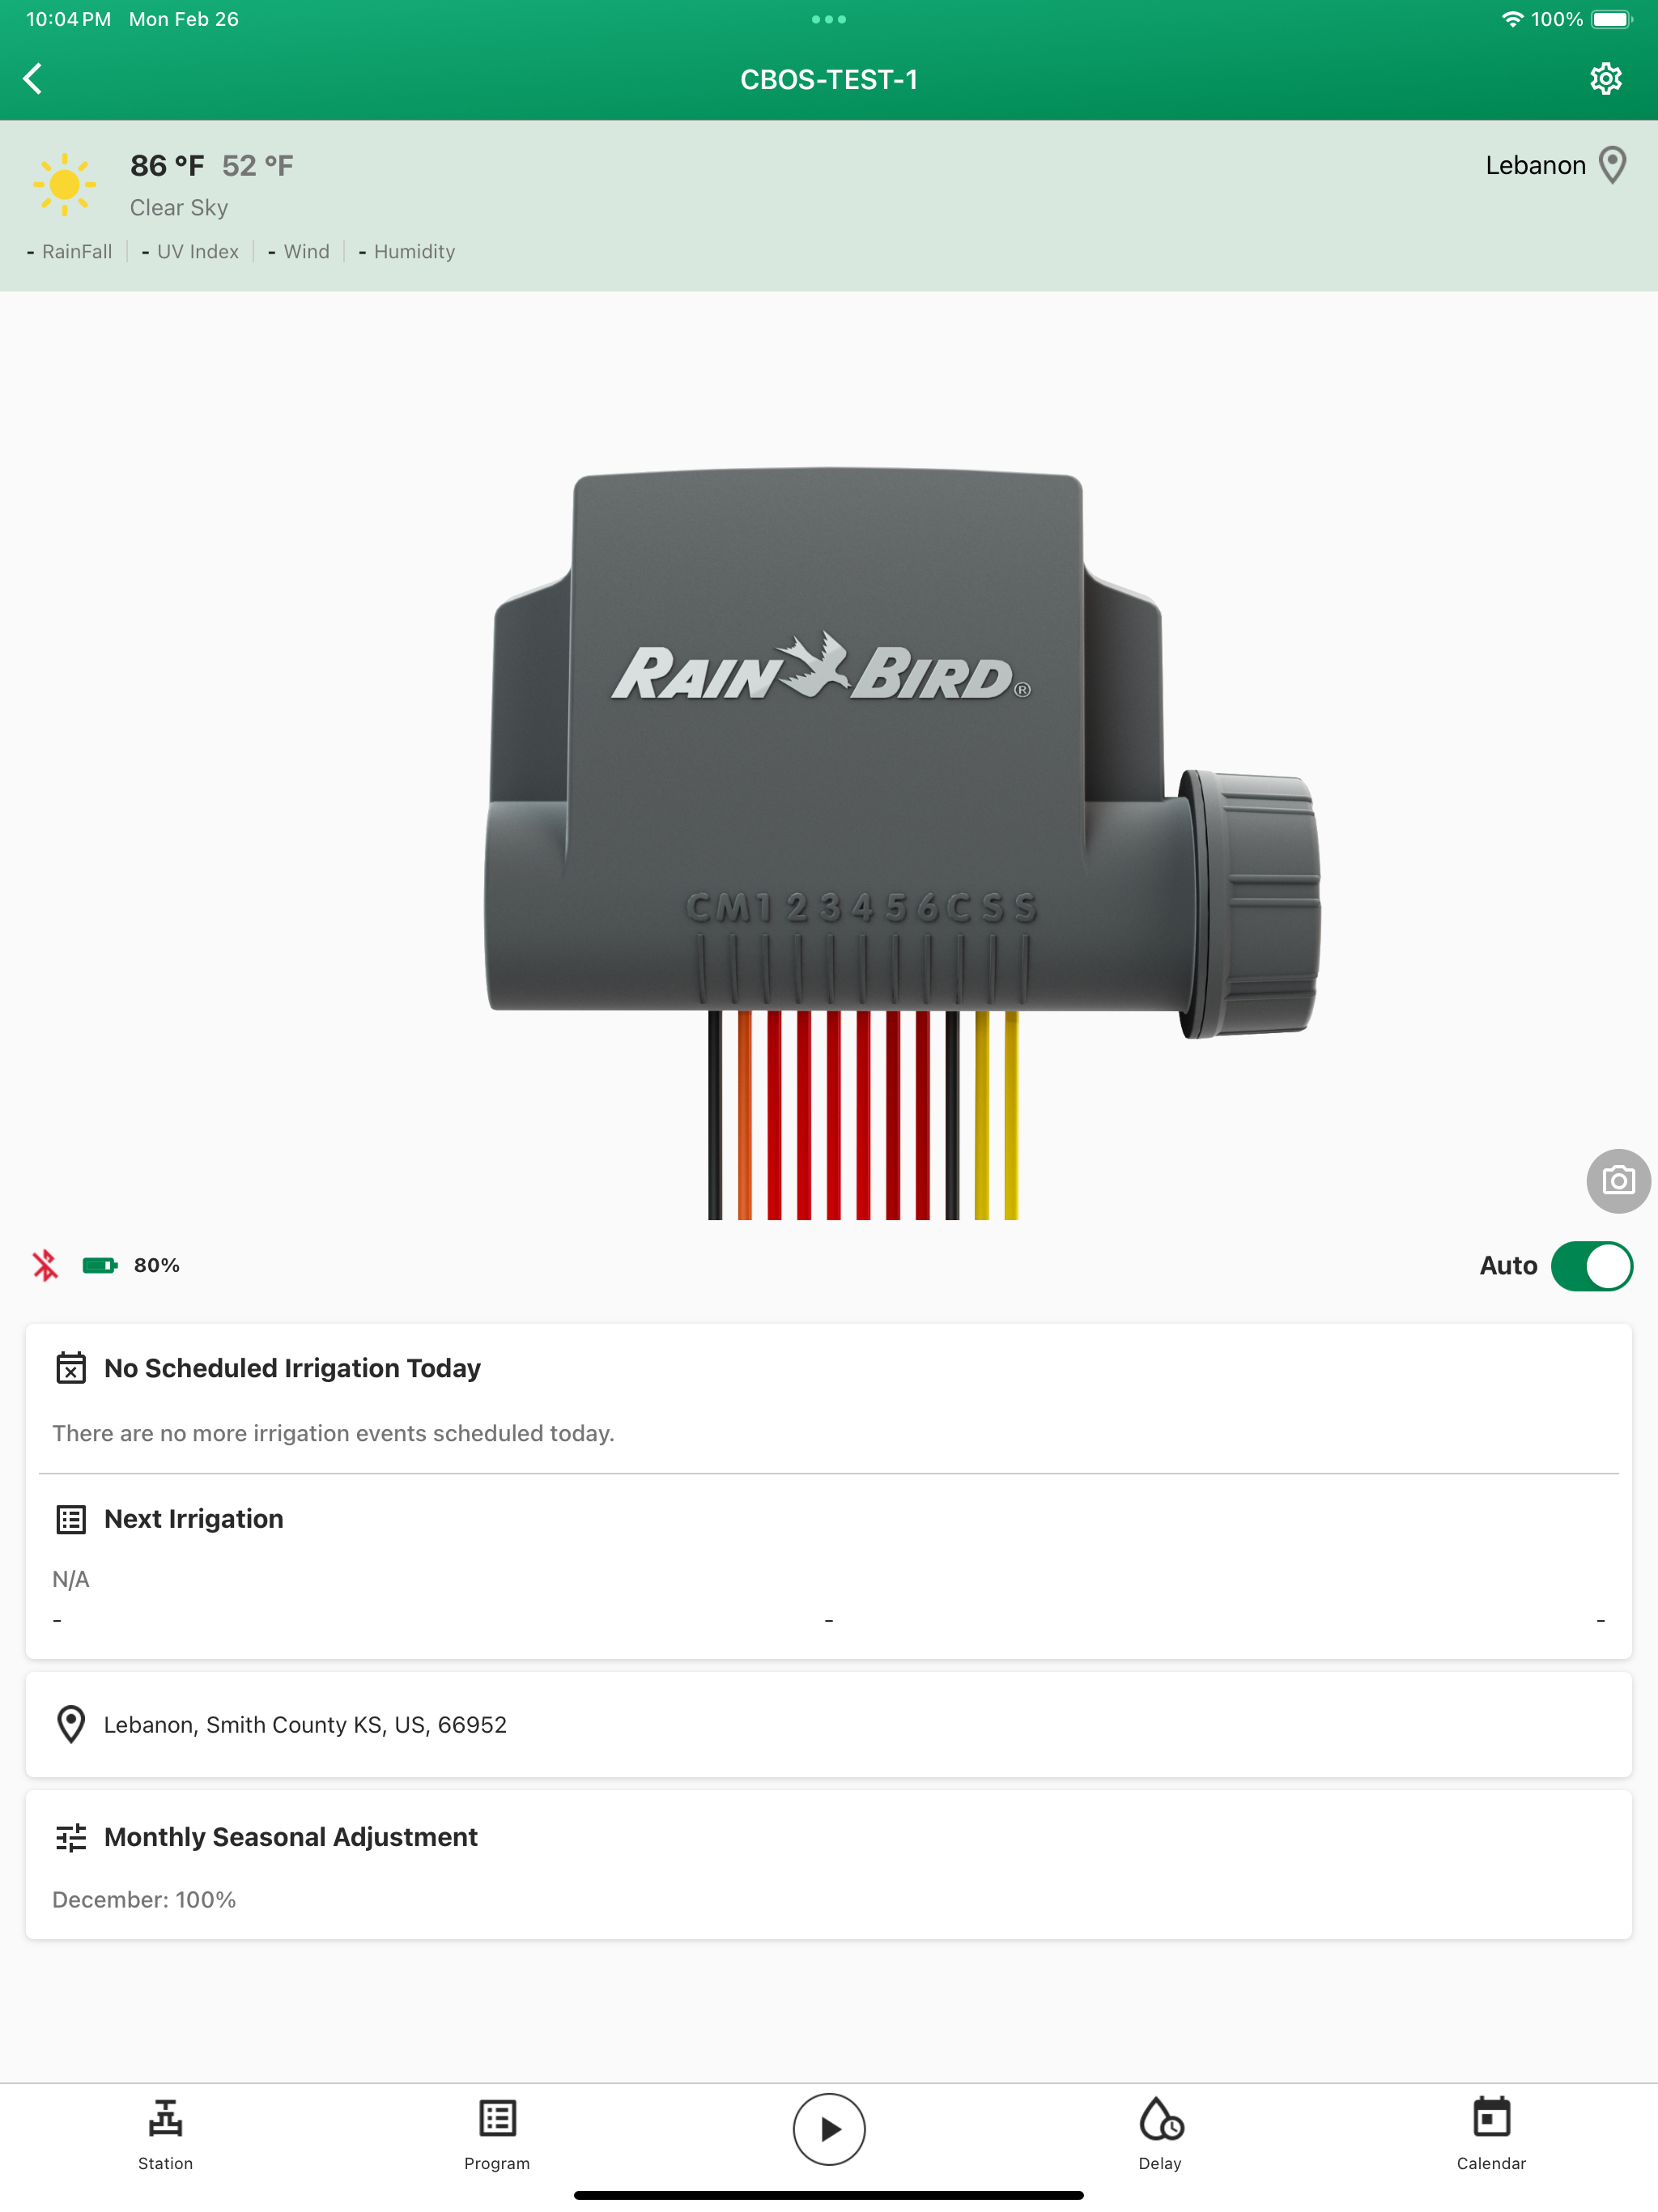Tap the controller battery level icon

click(x=99, y=1265)
